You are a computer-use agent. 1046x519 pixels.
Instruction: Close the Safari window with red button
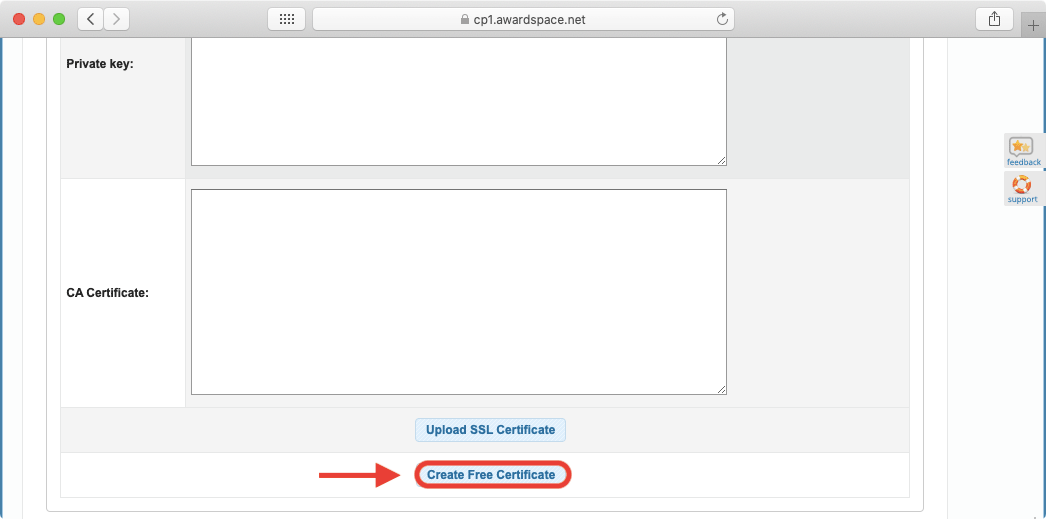tap(19, 19)
